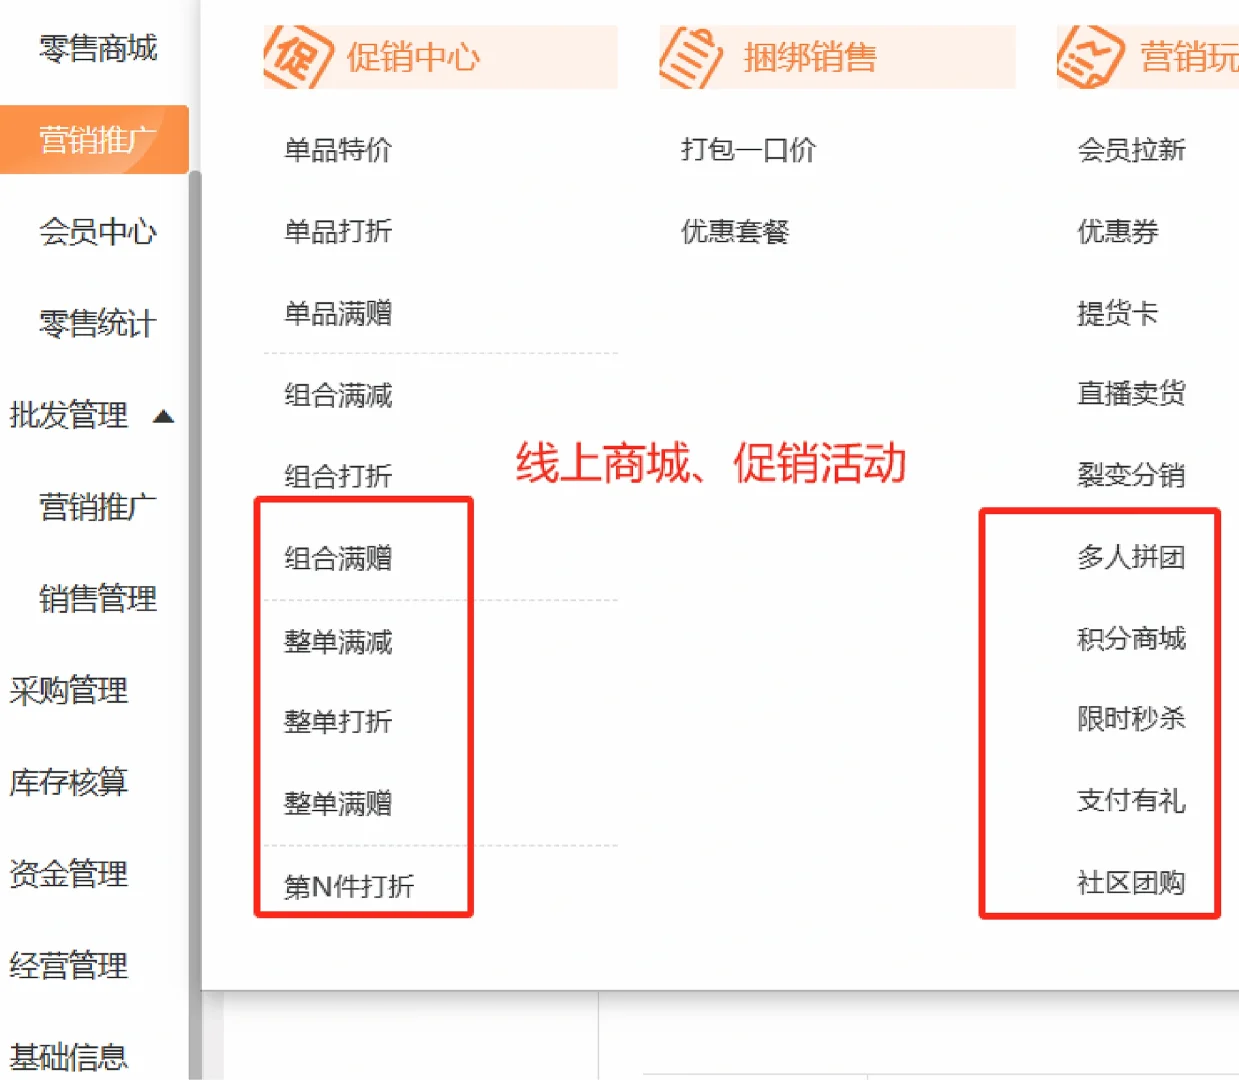
Task: Open 限时秒杀 marketing item
Action: (1131, 719)
